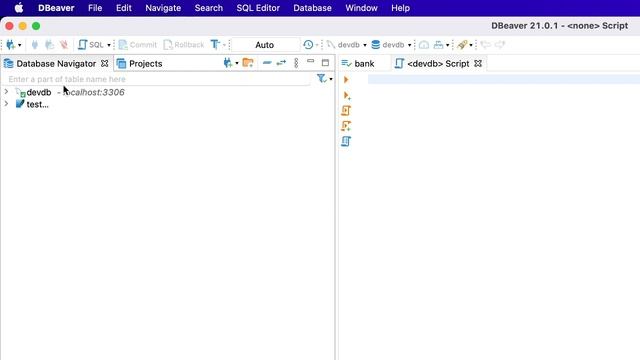Select the active connection devdb selector
This screenshot has height=360, width=640.
click(x=347, y=44)
